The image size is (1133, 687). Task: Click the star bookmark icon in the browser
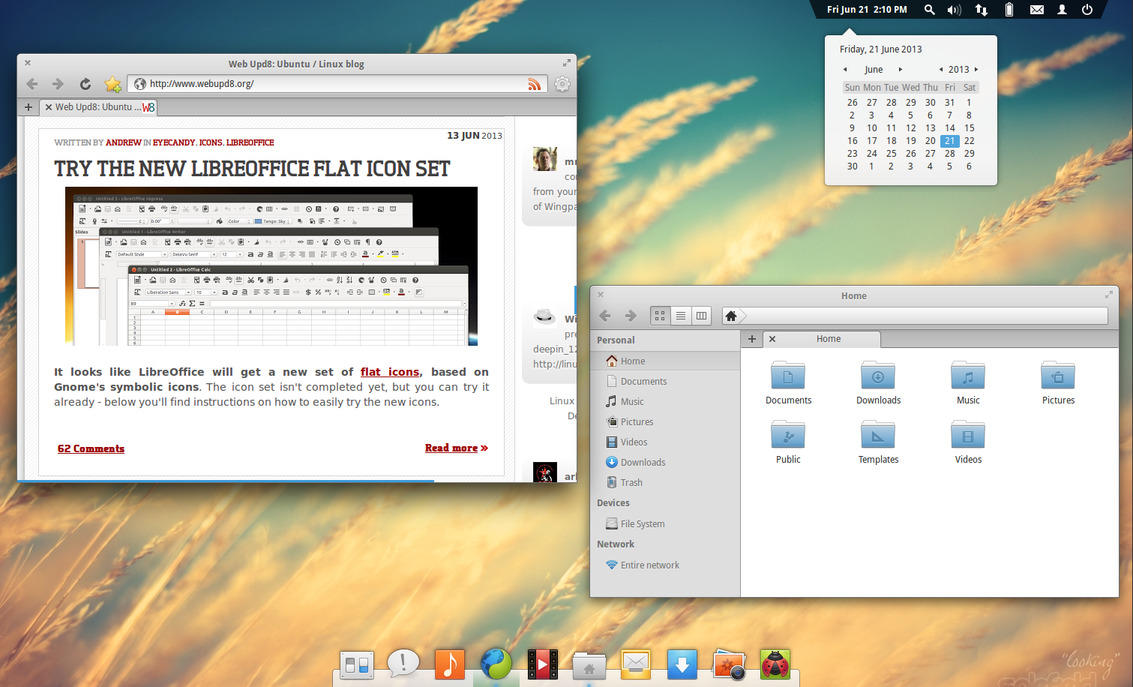point(113,84)
